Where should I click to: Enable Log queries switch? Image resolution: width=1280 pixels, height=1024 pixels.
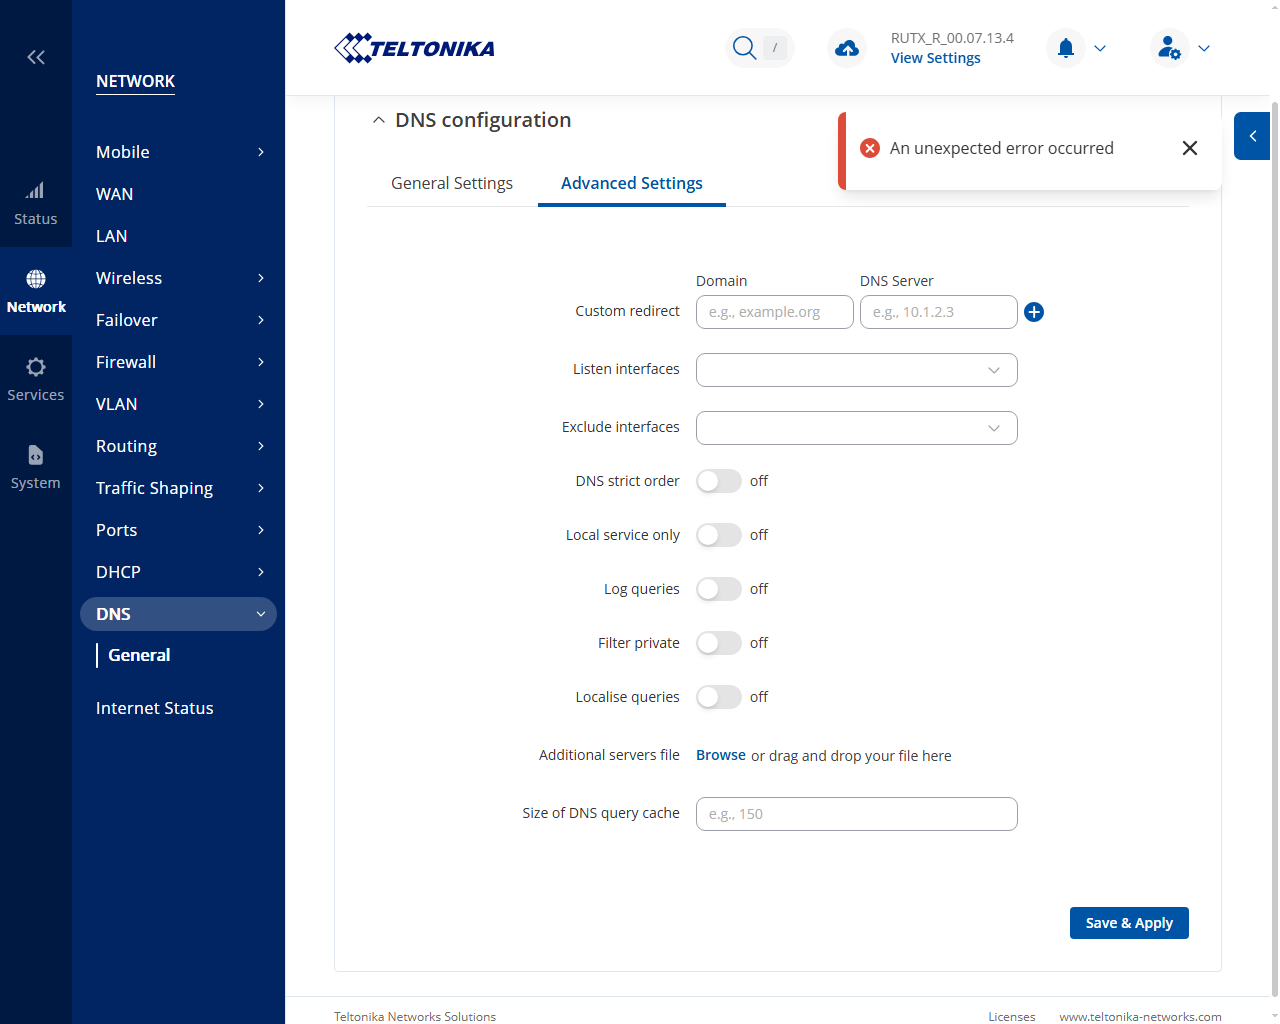coord(719,589)
